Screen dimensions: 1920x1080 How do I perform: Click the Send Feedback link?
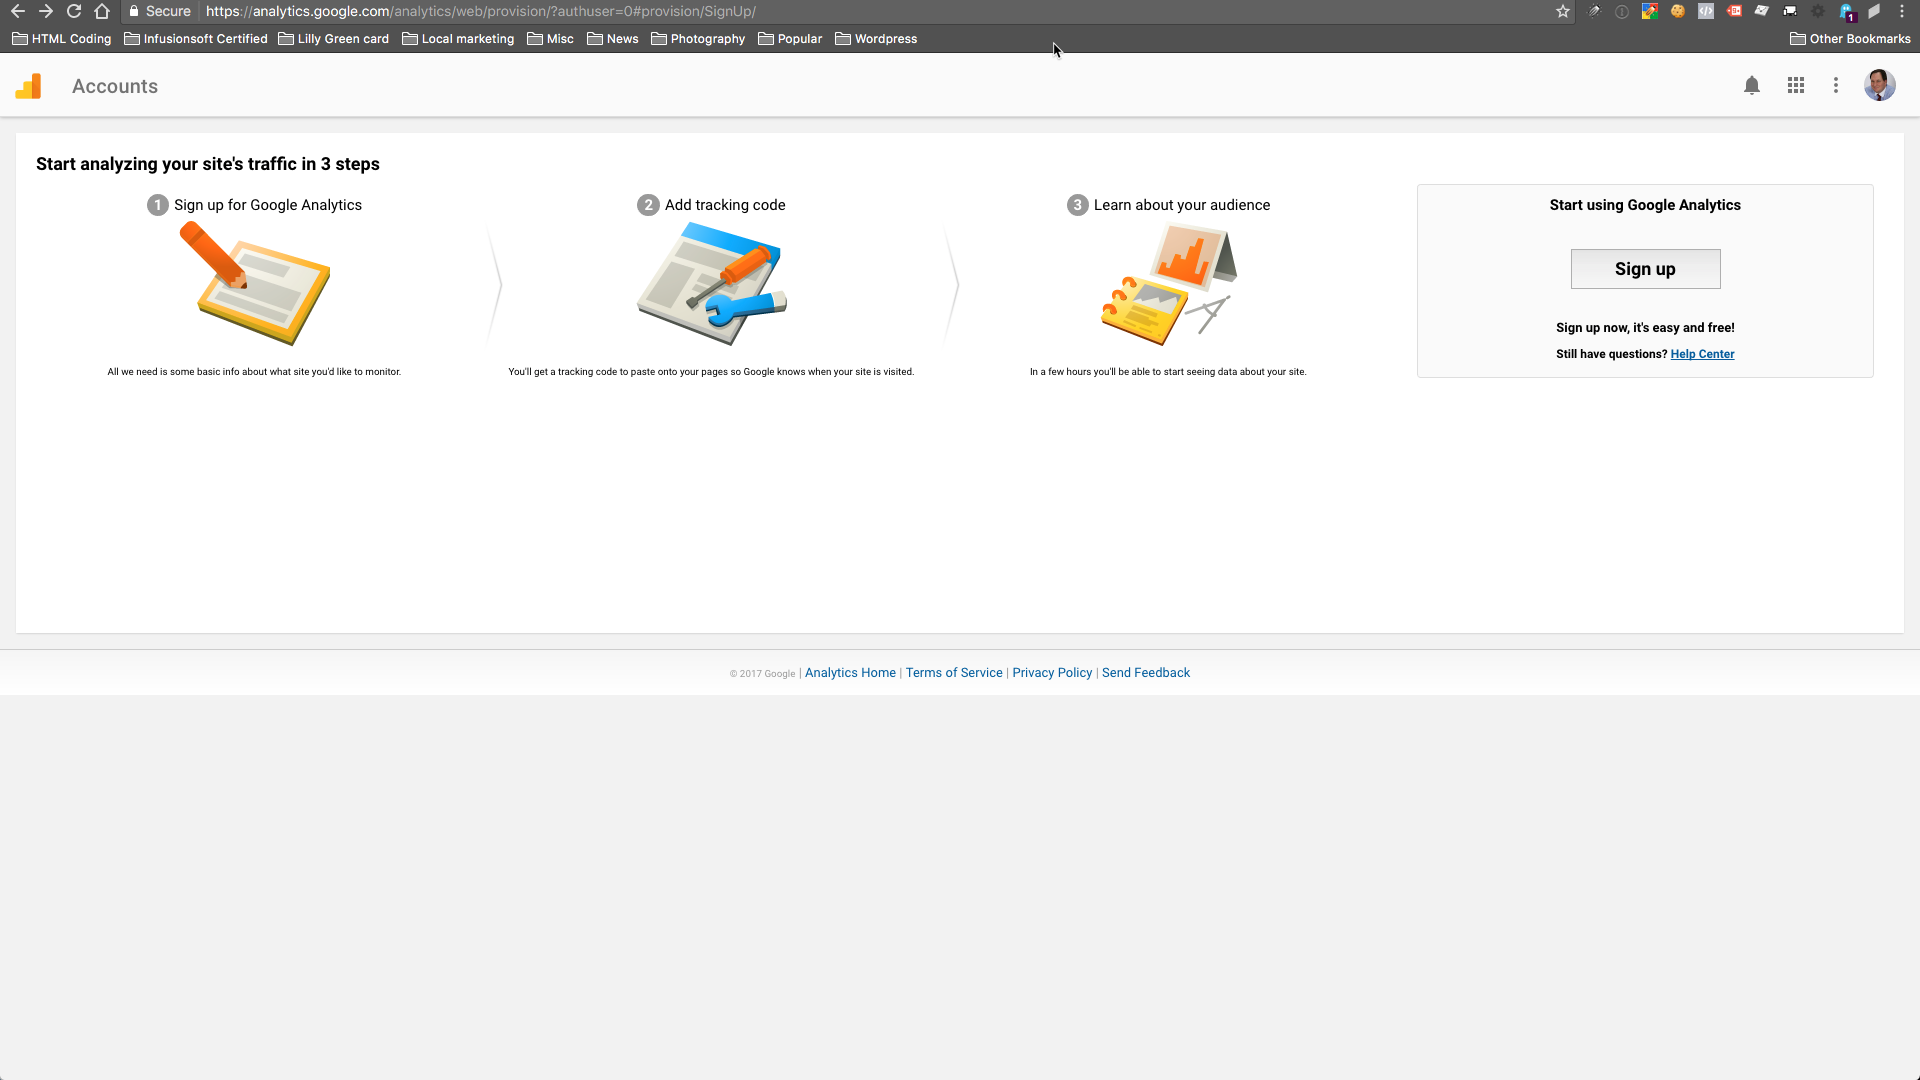pos(1146,673)
